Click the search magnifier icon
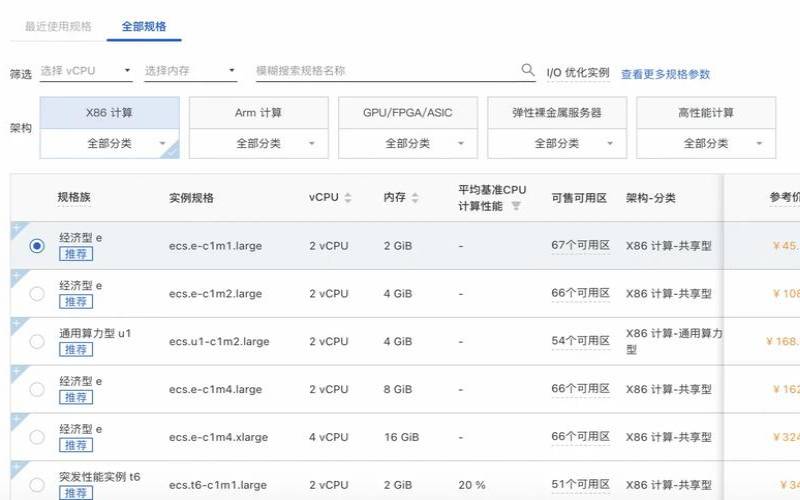 pos(528,70)
